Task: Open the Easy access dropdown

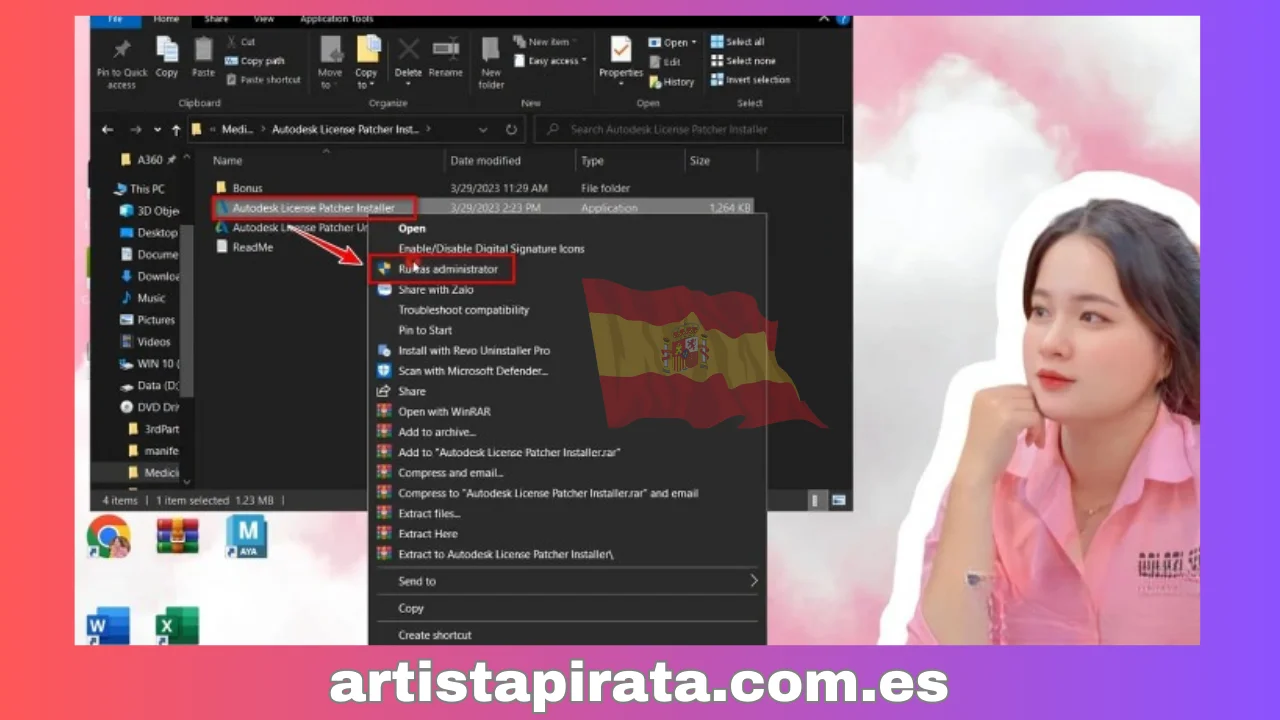Action: 550,61
